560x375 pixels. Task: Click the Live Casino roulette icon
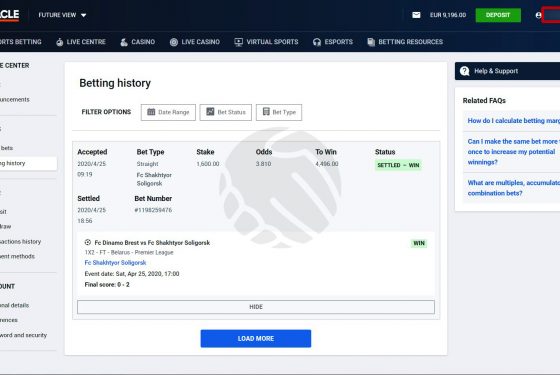tap(174, 42)
